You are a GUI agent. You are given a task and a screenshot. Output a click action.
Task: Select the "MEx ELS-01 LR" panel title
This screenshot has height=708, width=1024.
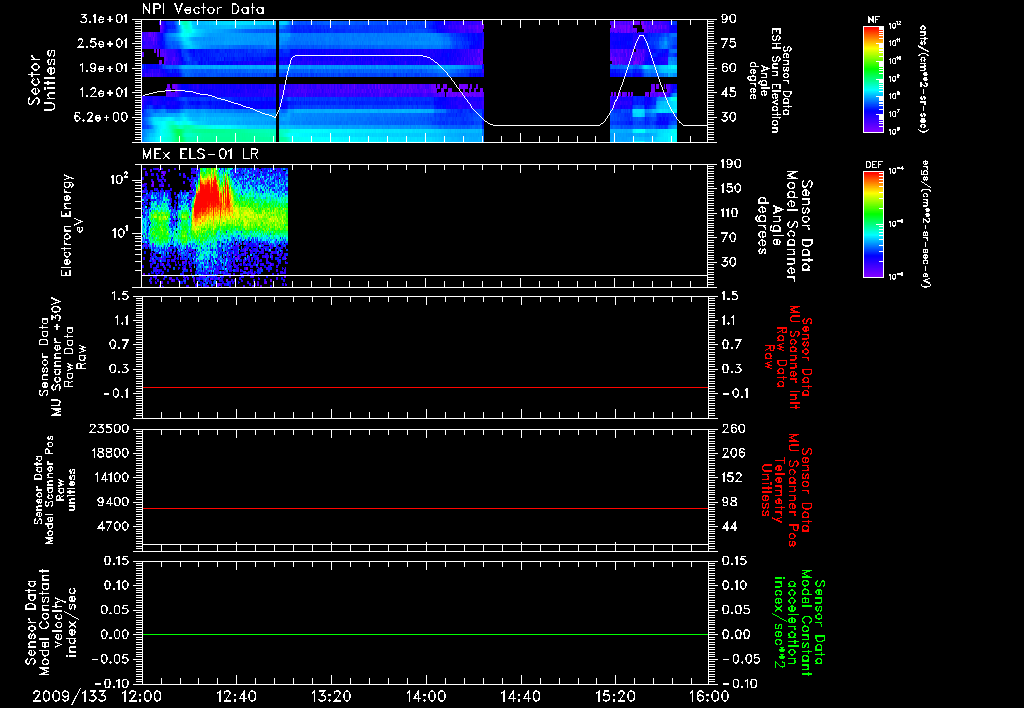tap(200, 154)
